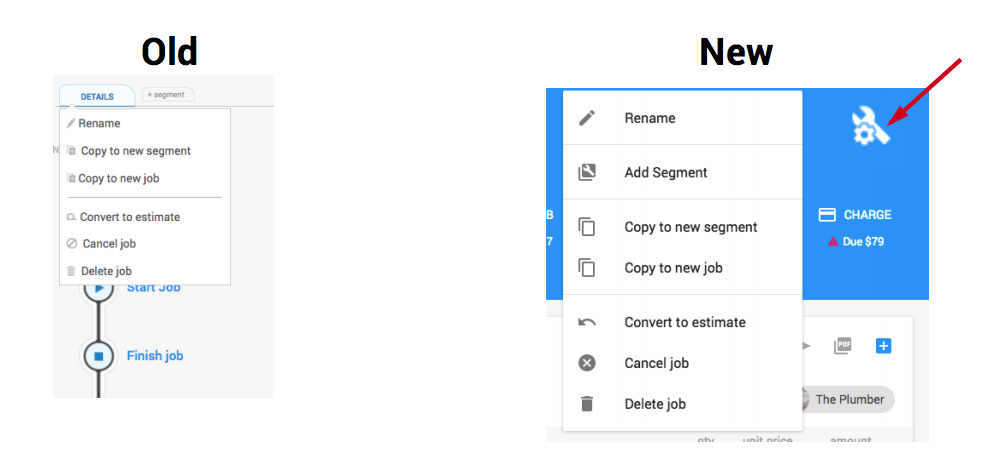
Task: Click Rename in the new menu
Action: 649,118
